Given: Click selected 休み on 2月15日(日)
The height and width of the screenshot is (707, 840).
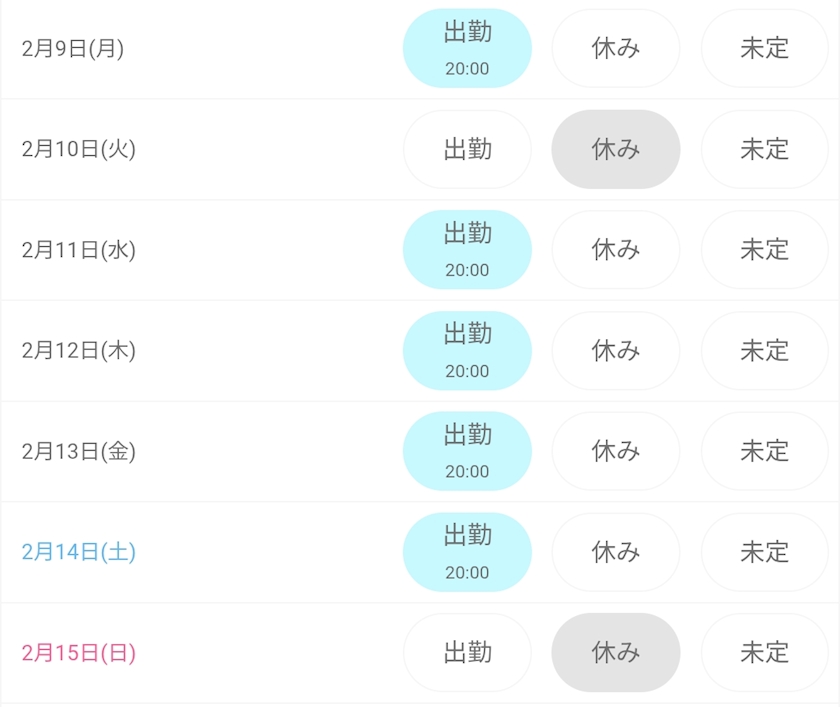Looking at the screenshot, I should coord(616,653).
